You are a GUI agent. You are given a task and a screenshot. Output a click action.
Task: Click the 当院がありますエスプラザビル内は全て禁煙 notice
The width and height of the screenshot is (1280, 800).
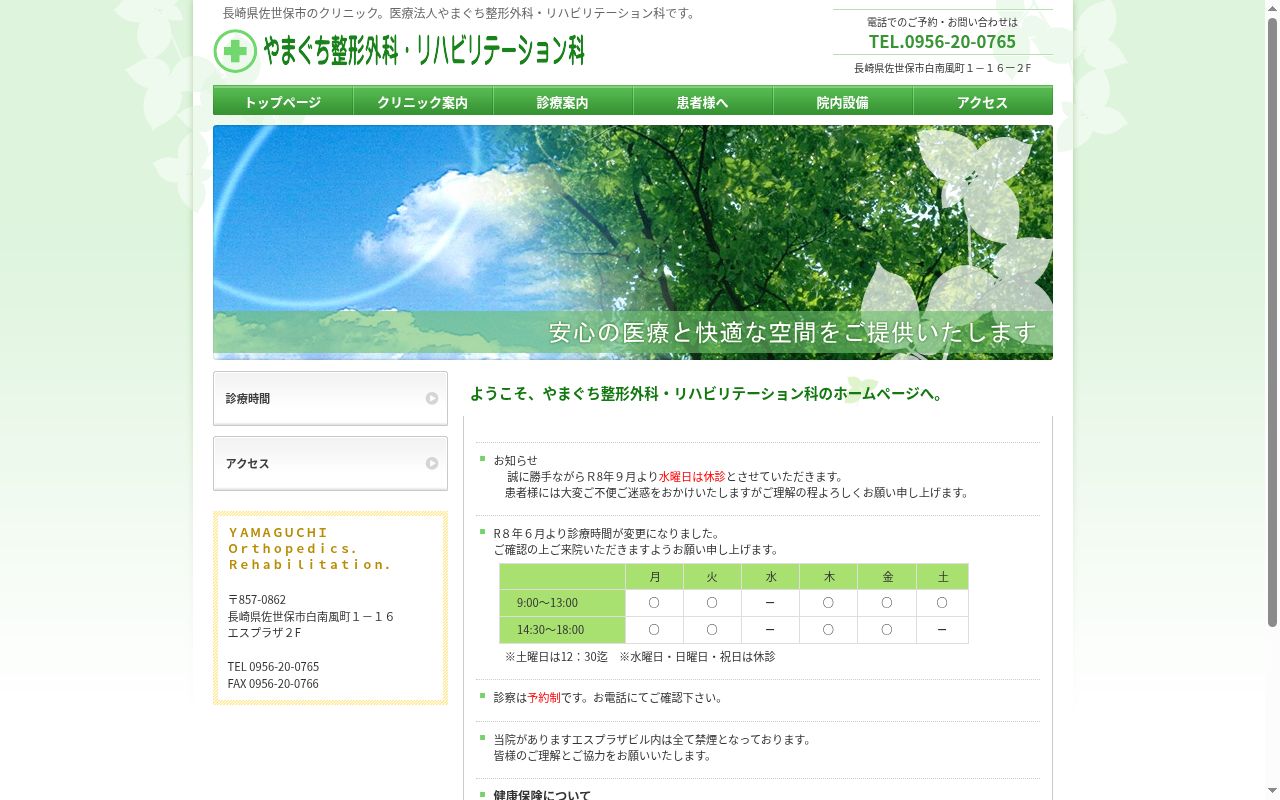(653, 740)
